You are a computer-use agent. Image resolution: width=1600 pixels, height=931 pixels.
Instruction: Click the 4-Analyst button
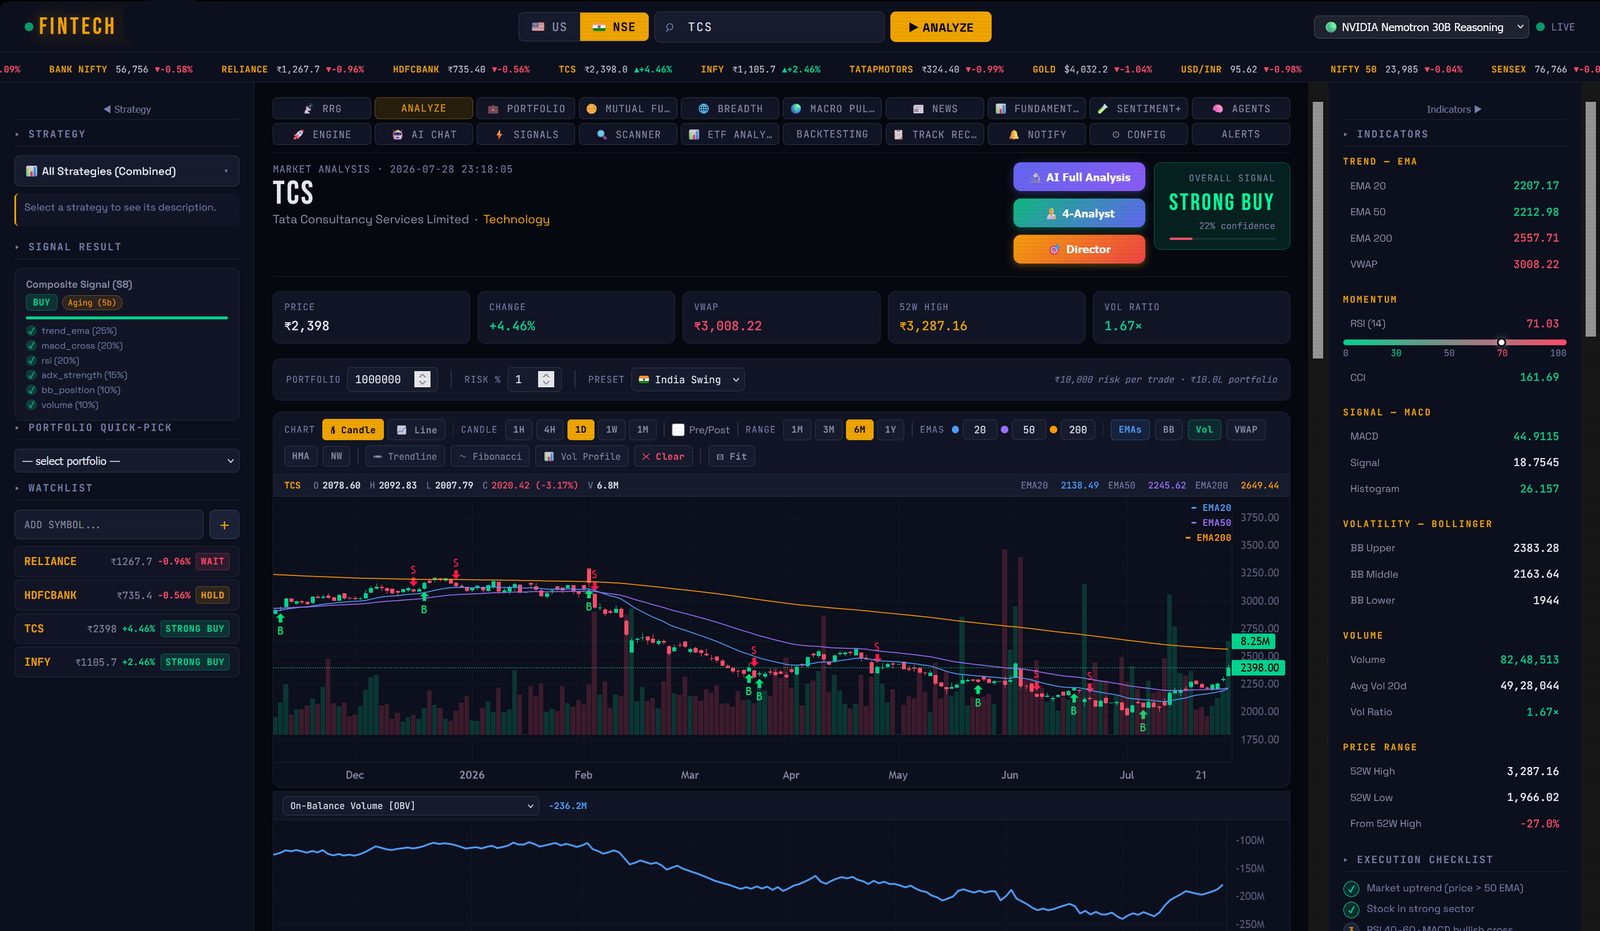[x=1079, y=213]
